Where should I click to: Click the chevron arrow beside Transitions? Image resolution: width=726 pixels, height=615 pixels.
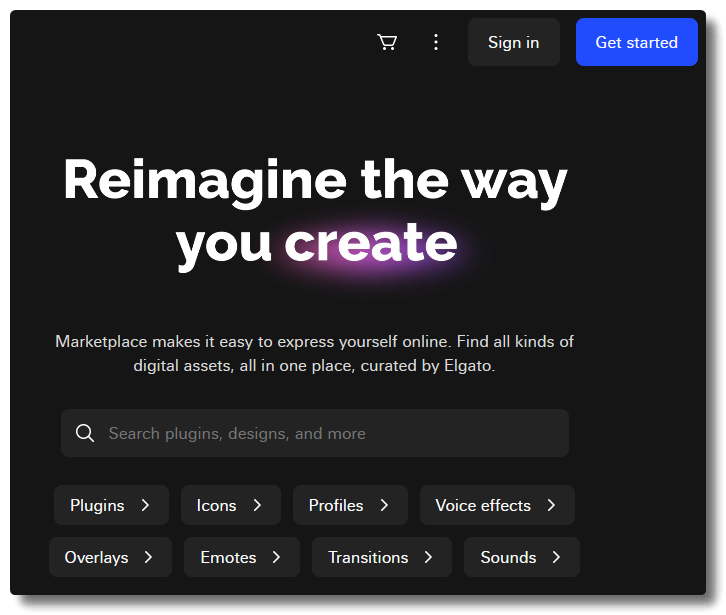[428, 557]
